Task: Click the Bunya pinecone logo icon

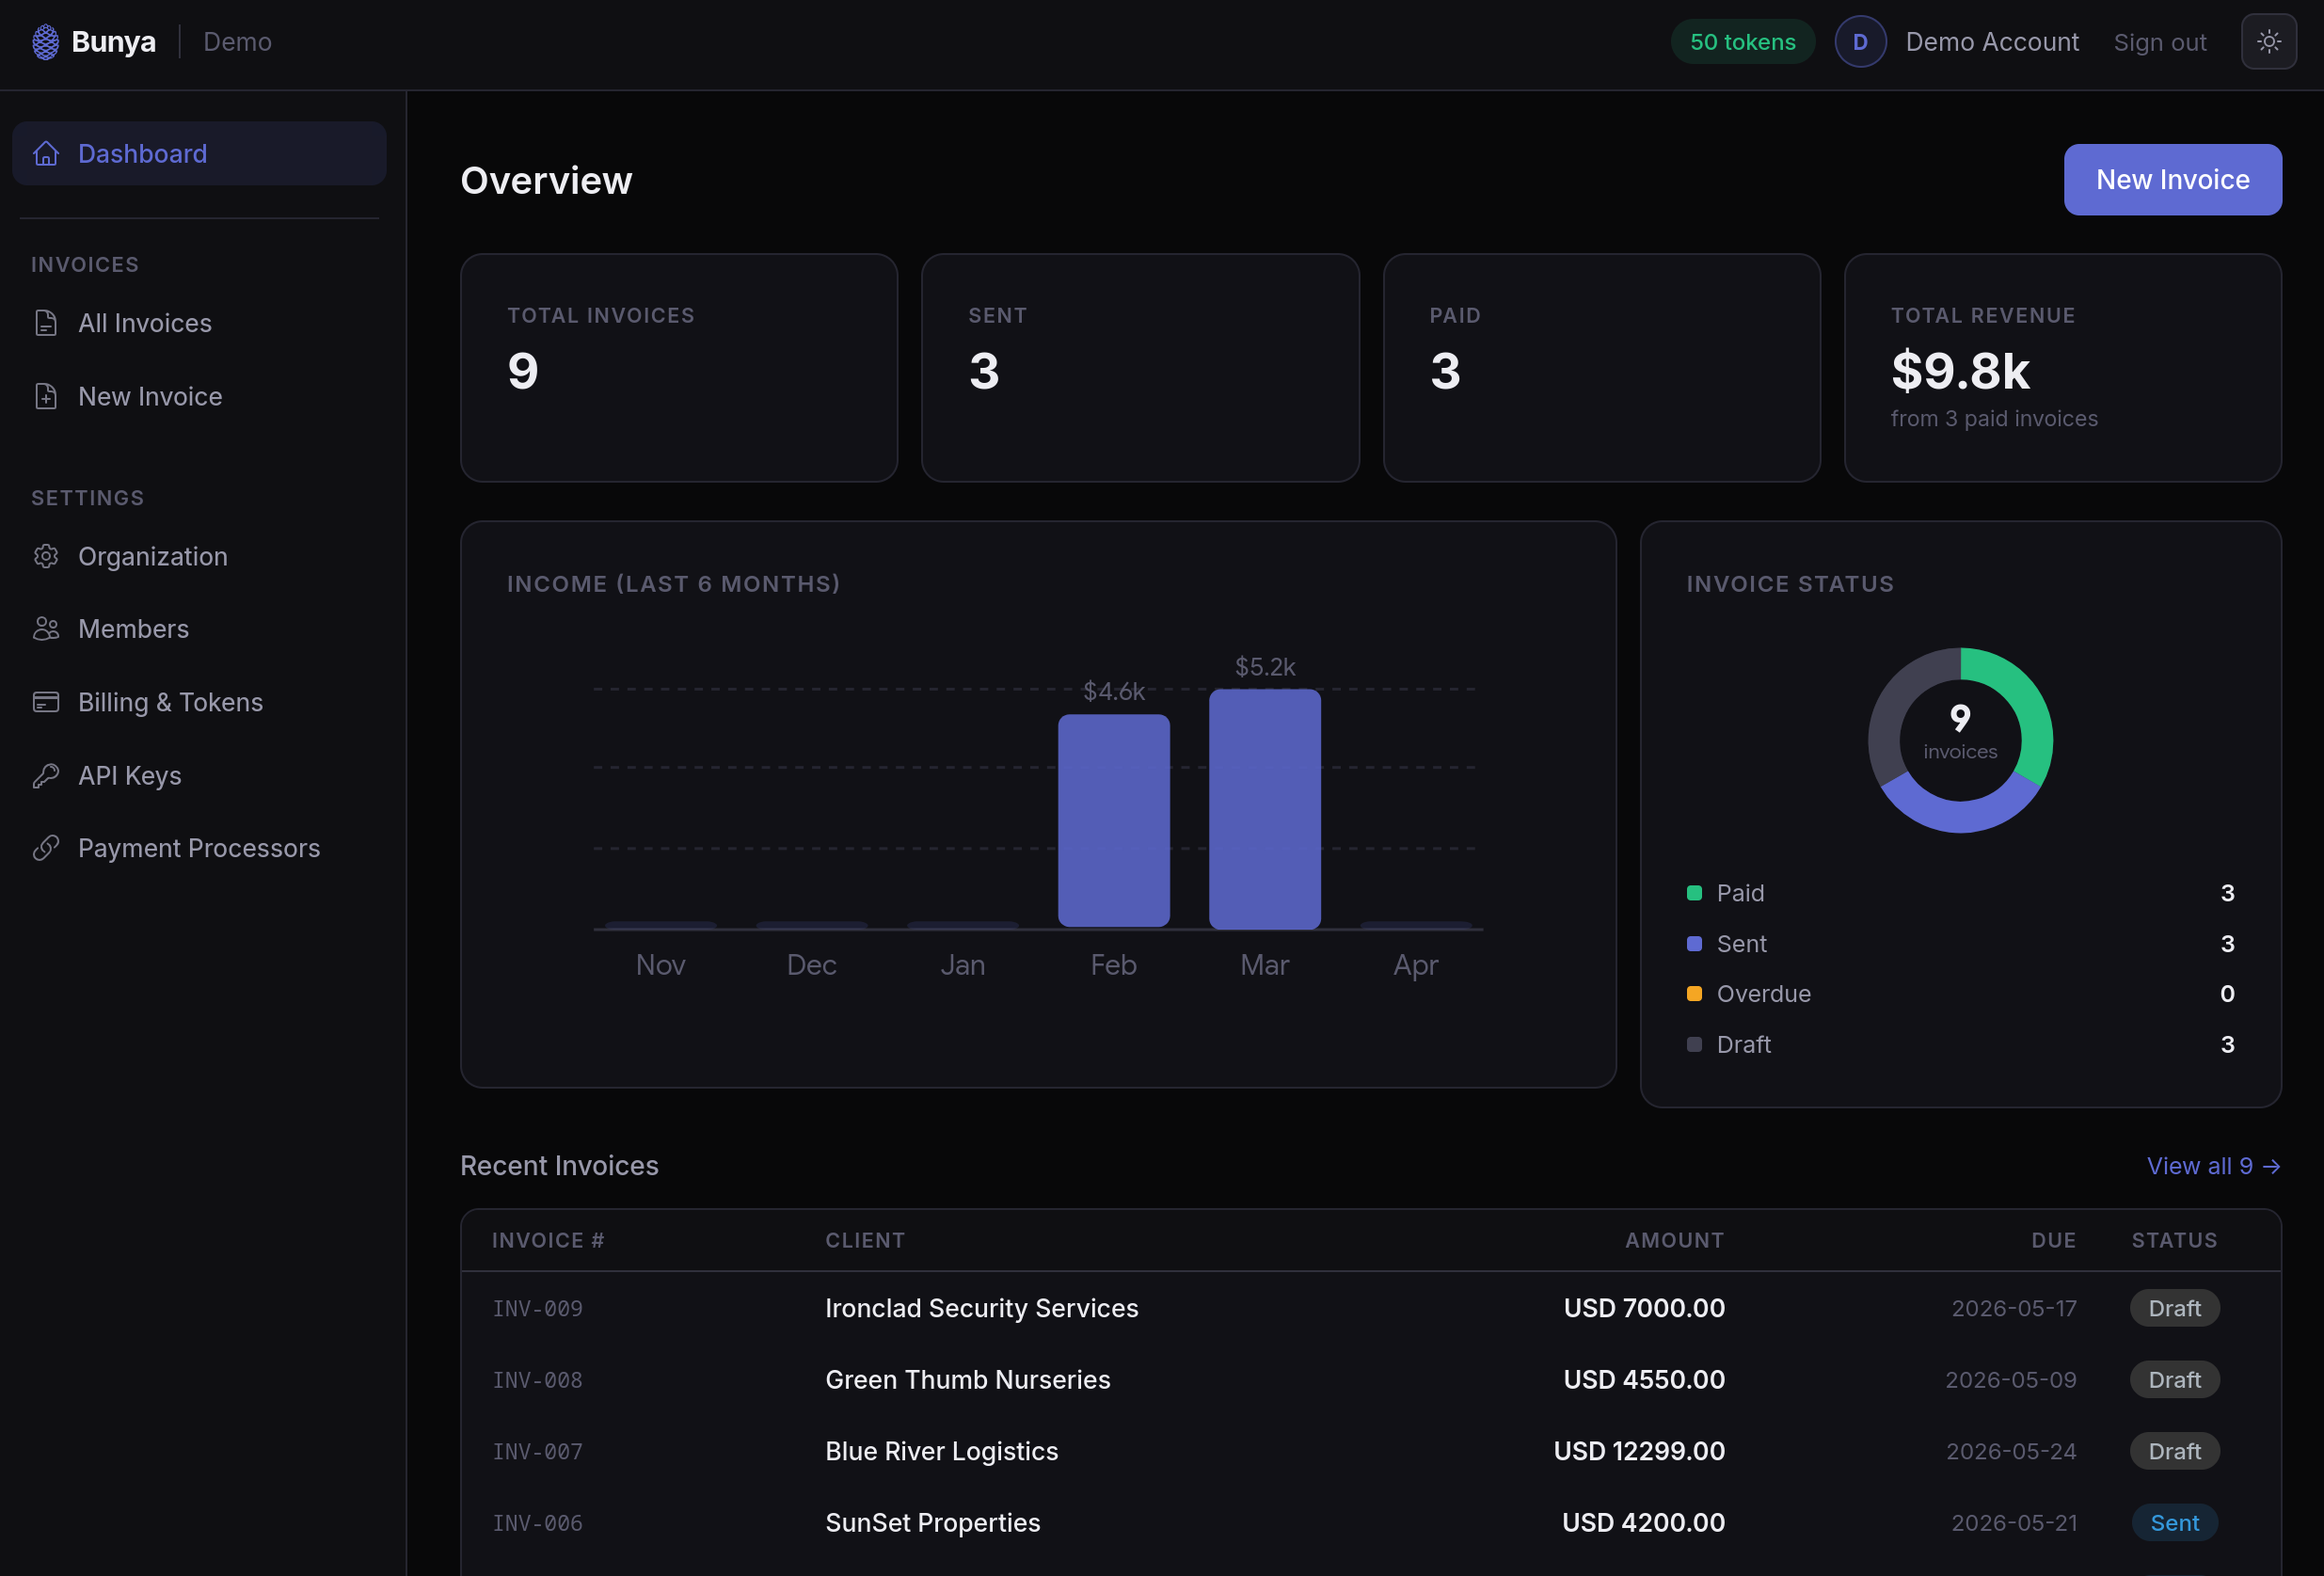Action: [x=45, y=42]
